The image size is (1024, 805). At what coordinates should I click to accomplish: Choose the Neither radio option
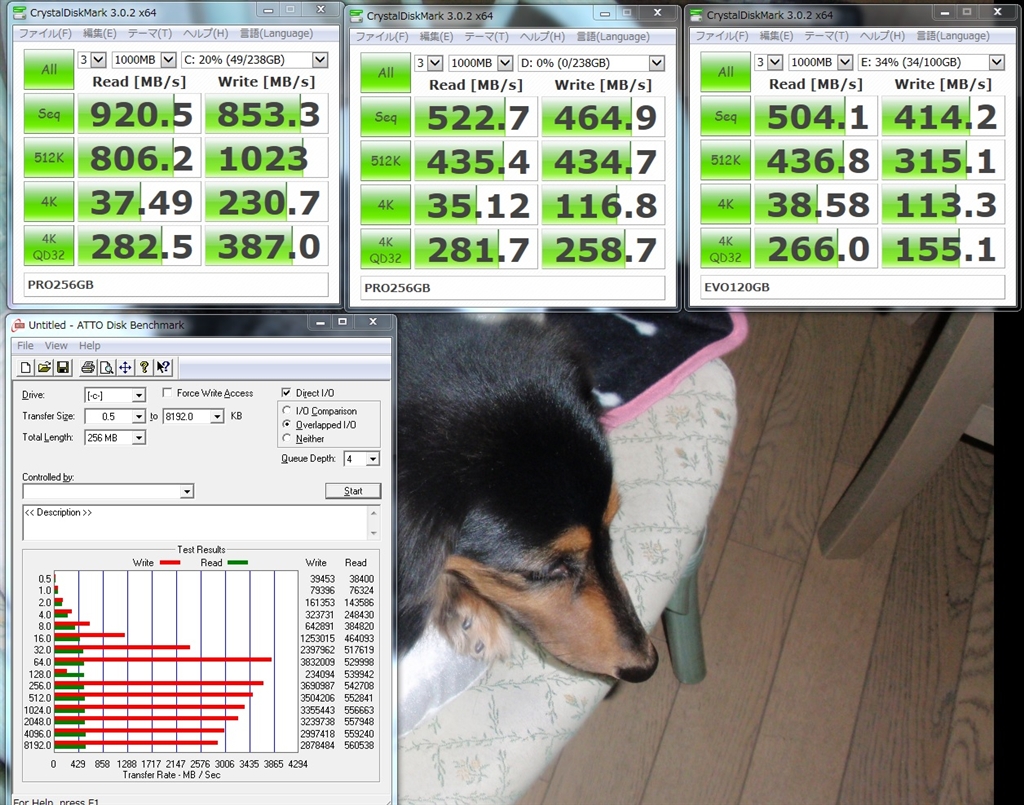[x=286, y=438]
